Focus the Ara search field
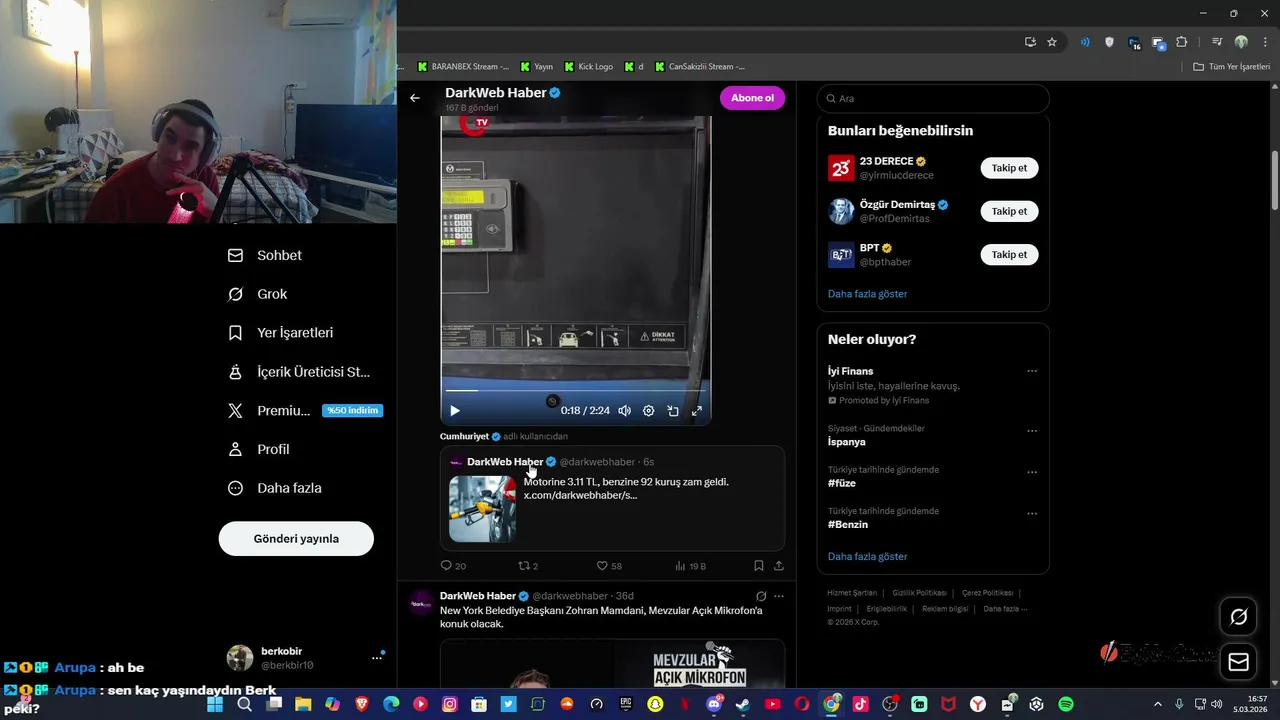The width and height of the screenshot is (1280, 720). [x=933, y=99]
